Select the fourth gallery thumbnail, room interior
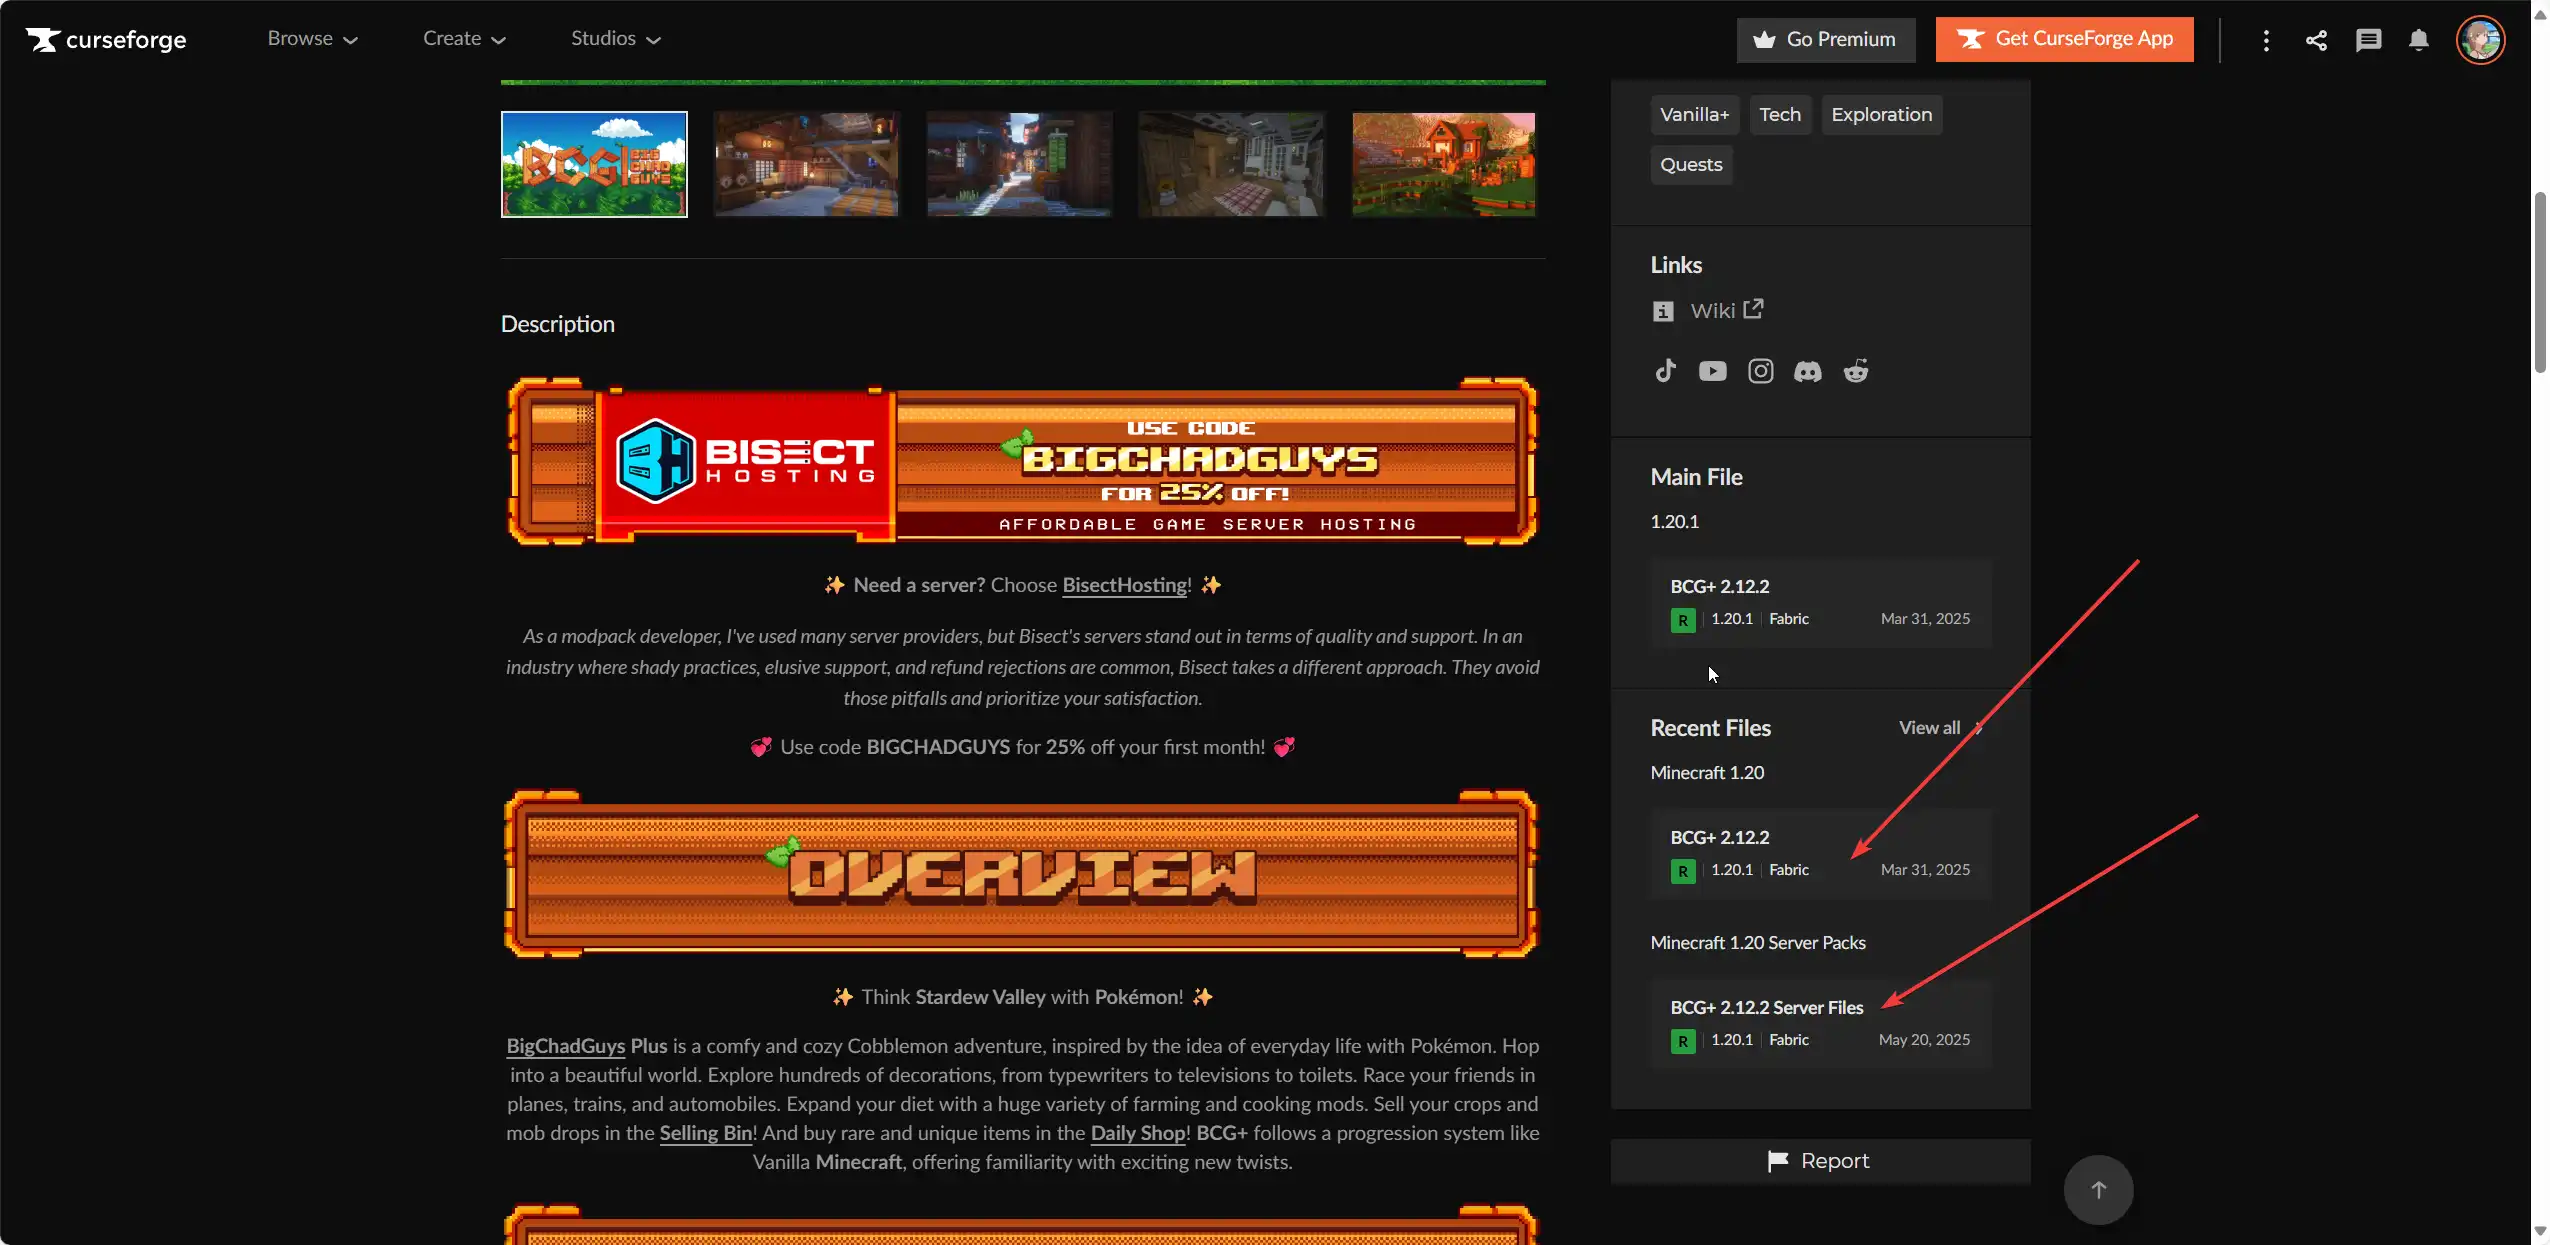 pyautogui.click(x=1231, y=164)
